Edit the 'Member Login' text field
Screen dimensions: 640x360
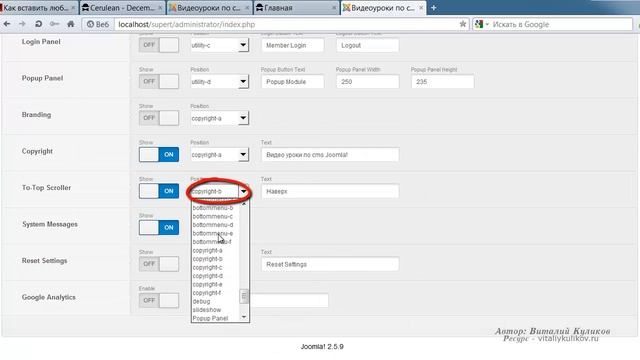(293, 45)
